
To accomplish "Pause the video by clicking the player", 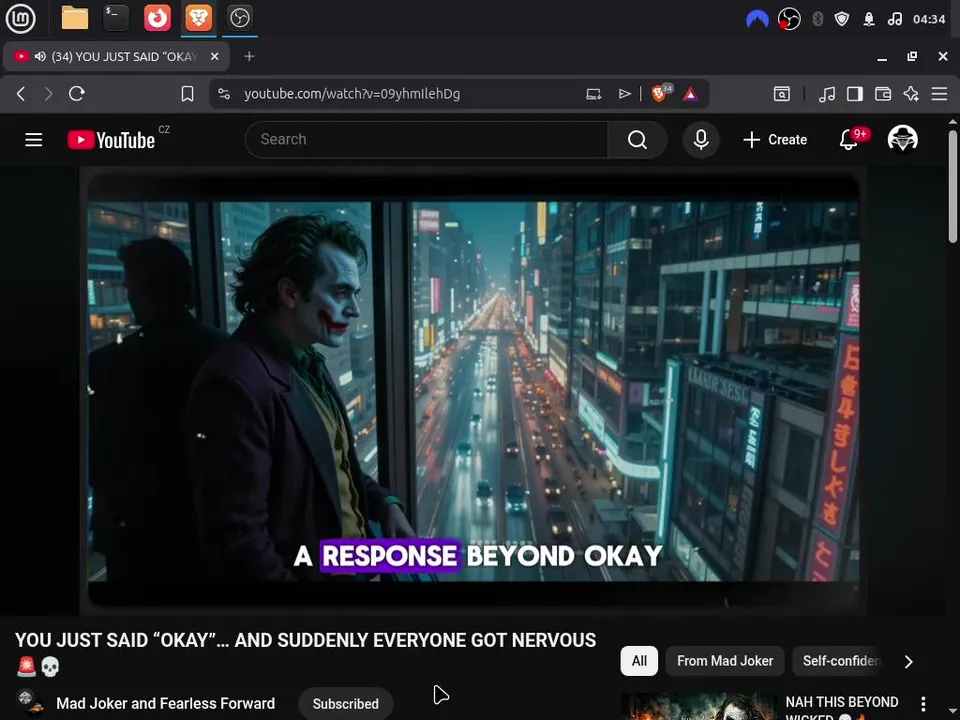I will click(x=473, y=392).
